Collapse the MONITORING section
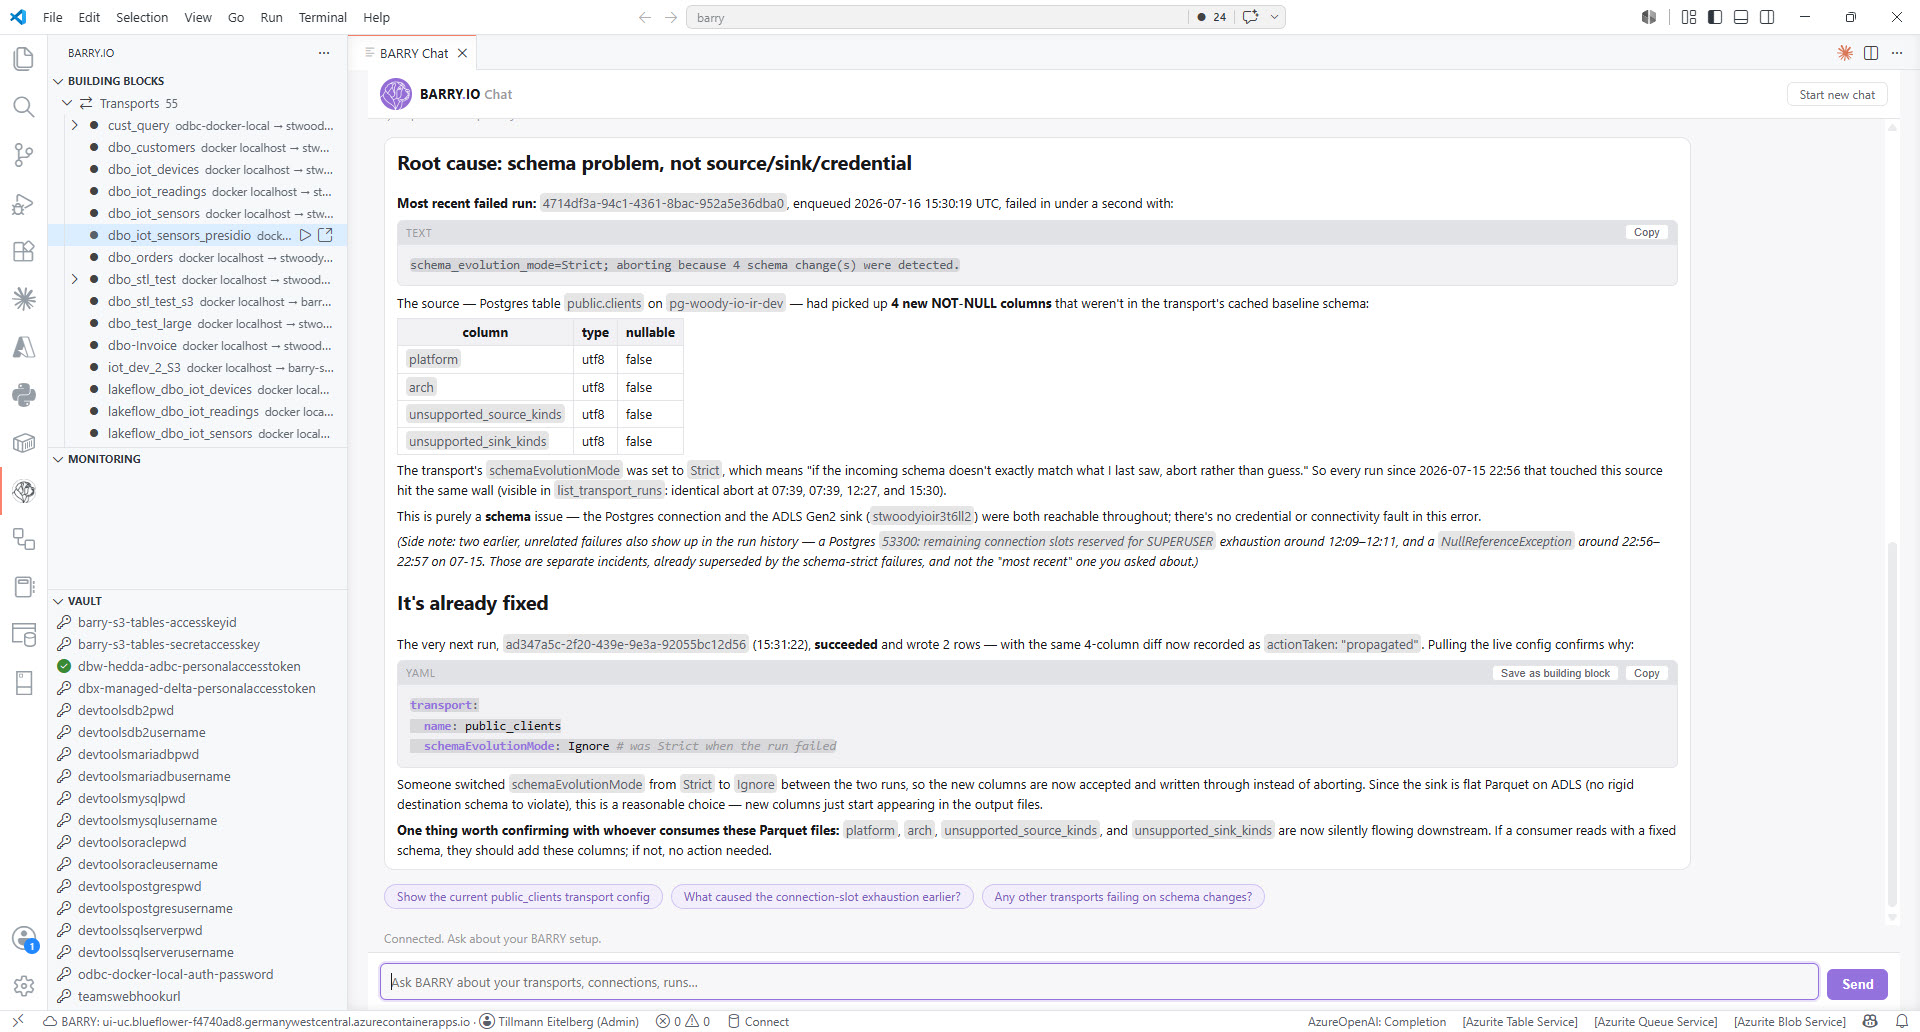The height and width of the screenshot is (1032, 1920). [58, 459]
